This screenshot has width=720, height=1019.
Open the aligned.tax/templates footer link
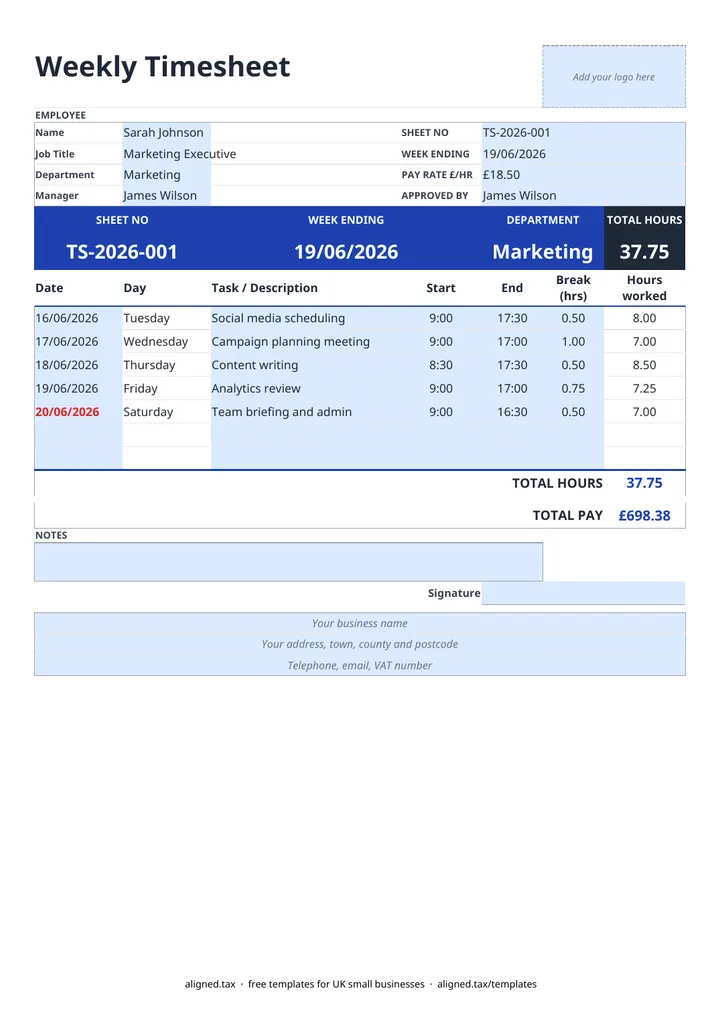tap(487, 984)
